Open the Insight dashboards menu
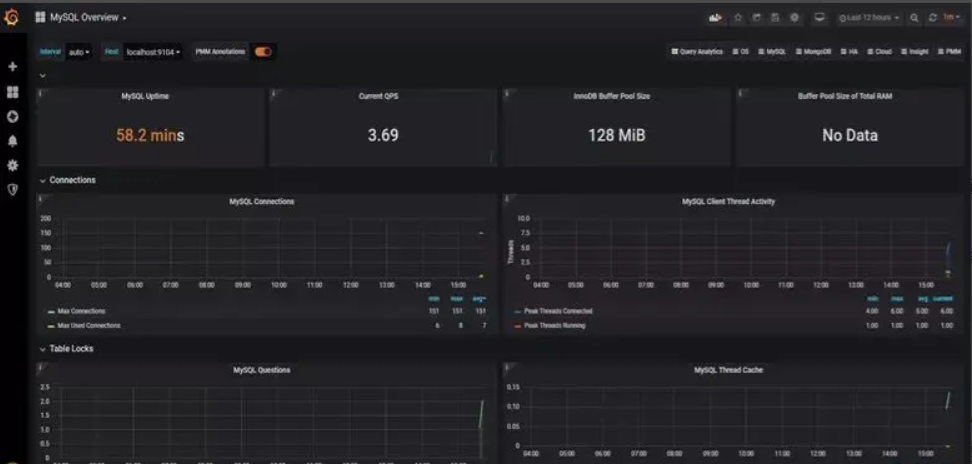The image size is (972, 464). (914, 52)
